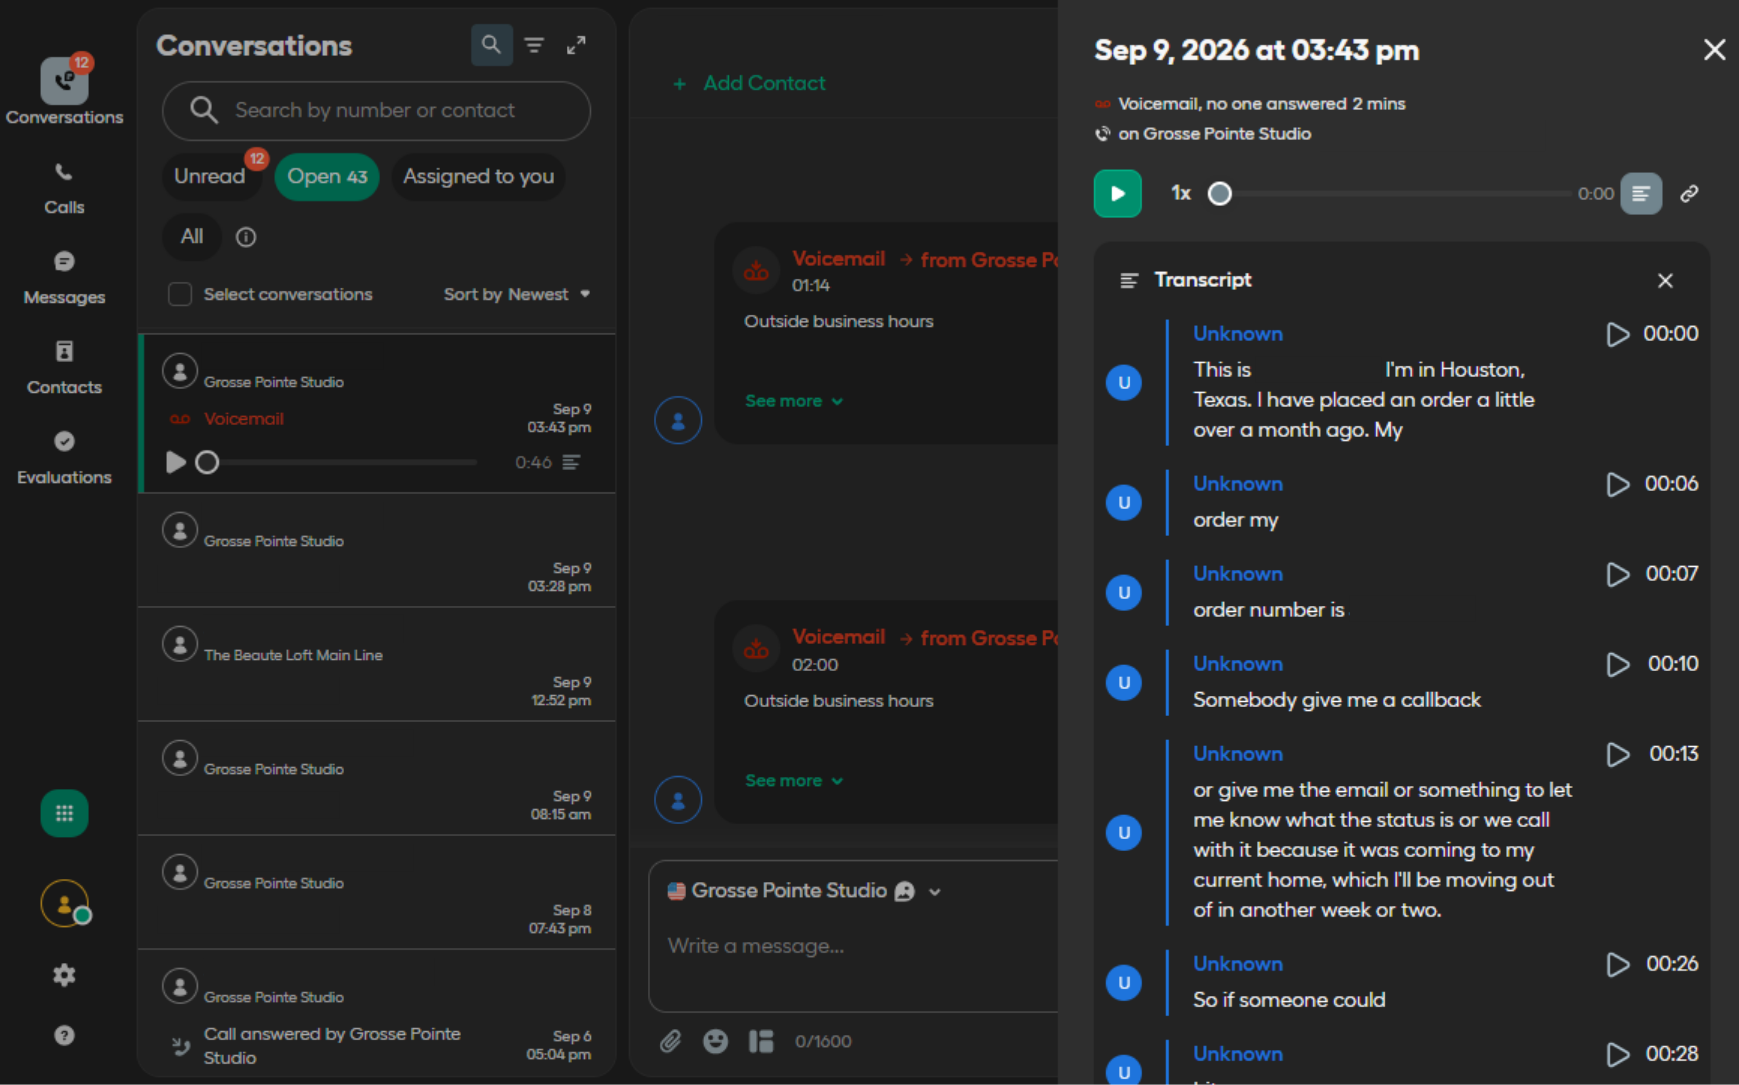The height and width of the screenshot is (1085, 1739).
Task: Open the Messages section
Action: click(64, 279)
